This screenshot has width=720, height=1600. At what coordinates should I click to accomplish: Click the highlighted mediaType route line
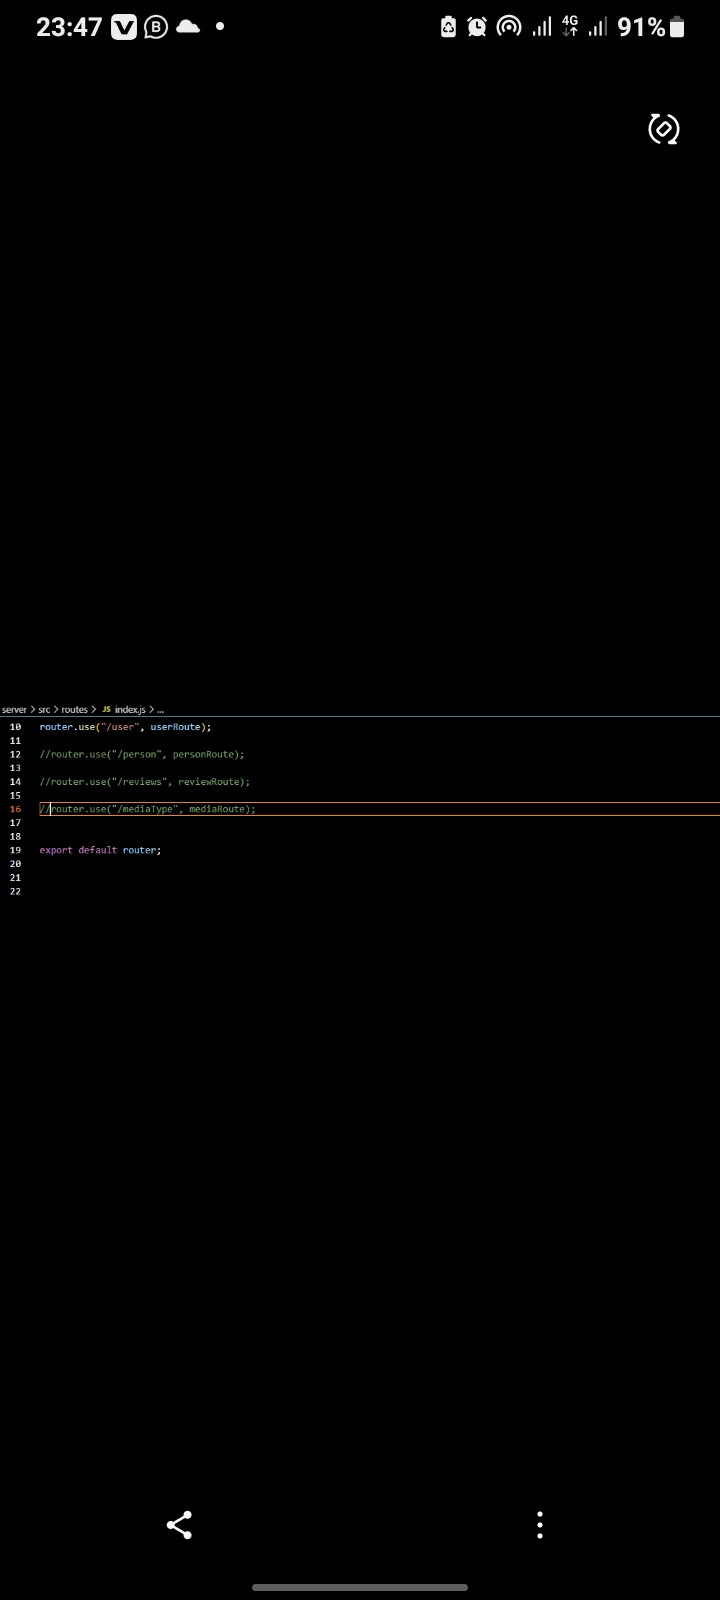click(150, 809)
